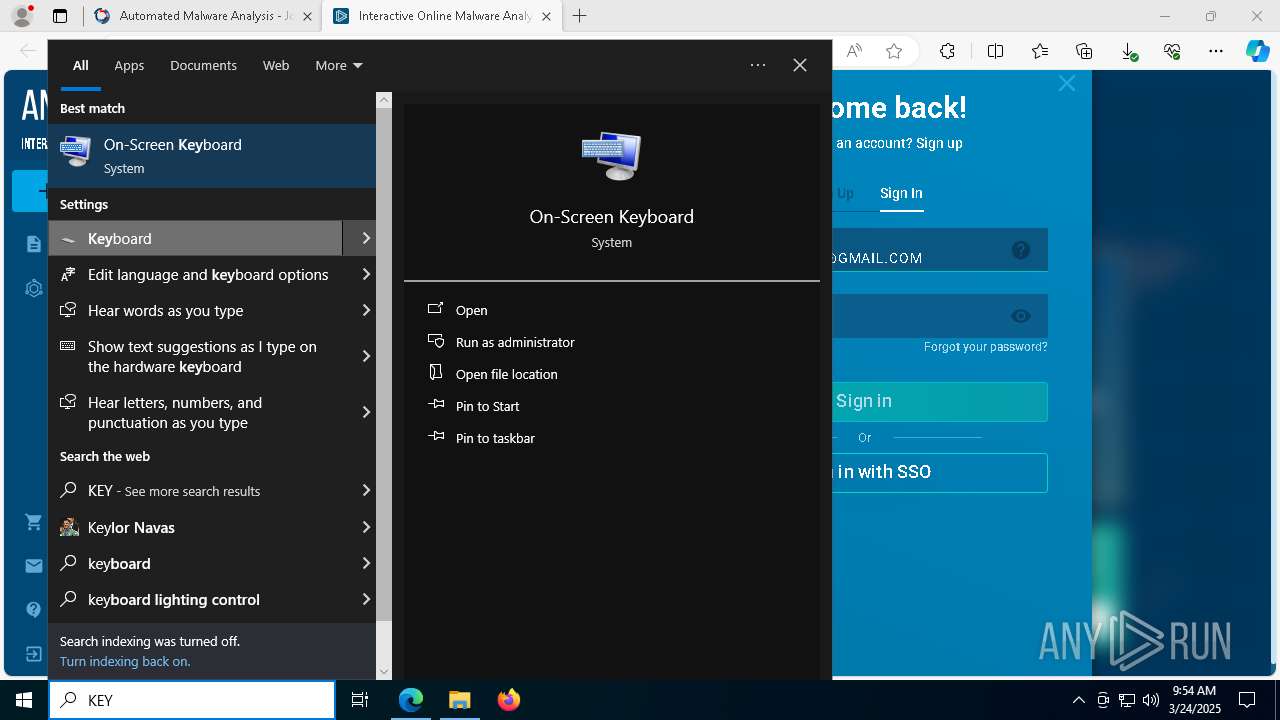
Task: Open On-Screen Keyboard best match result
Action: click(212, 156)
